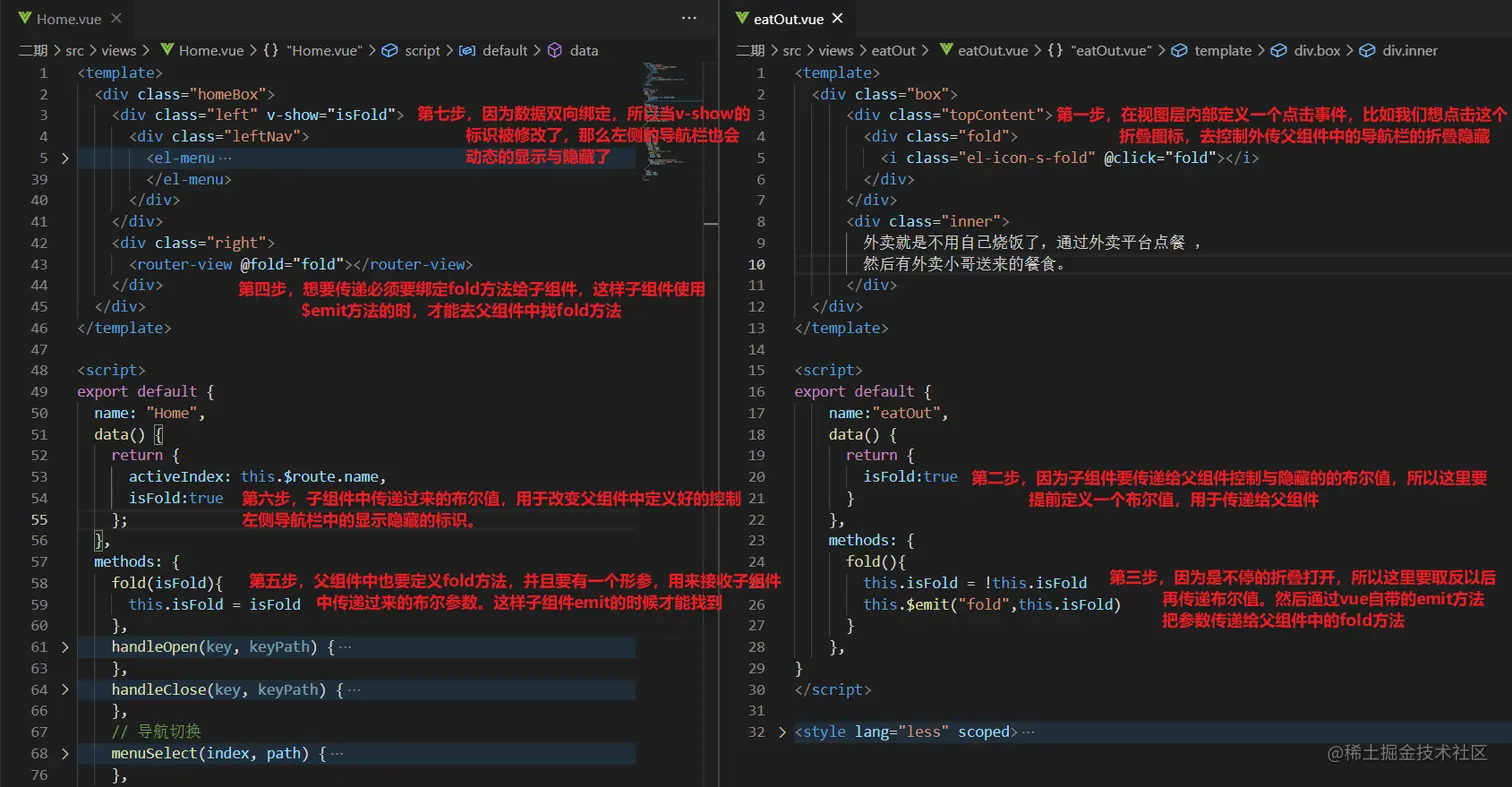Click the Vue icon on the Home.vue tab
This screenshot has height=787, width=1512.
pyautogui.click(x=25, y=18)
